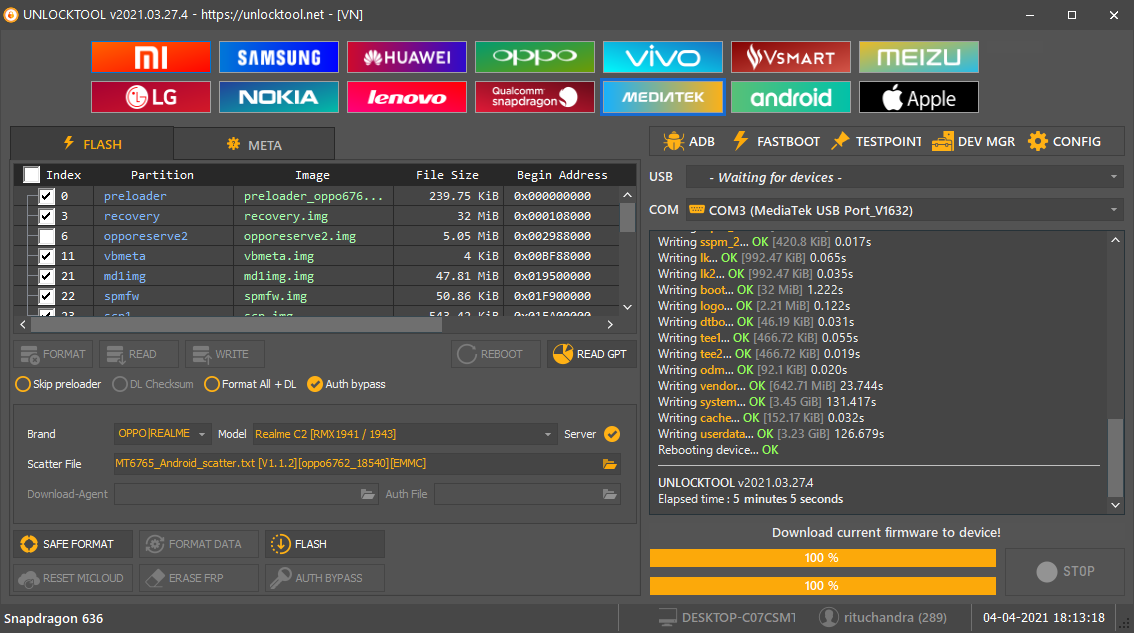
Task: Open the Testpoint tool
Action: pyautogui.click(x=877, y=142)
